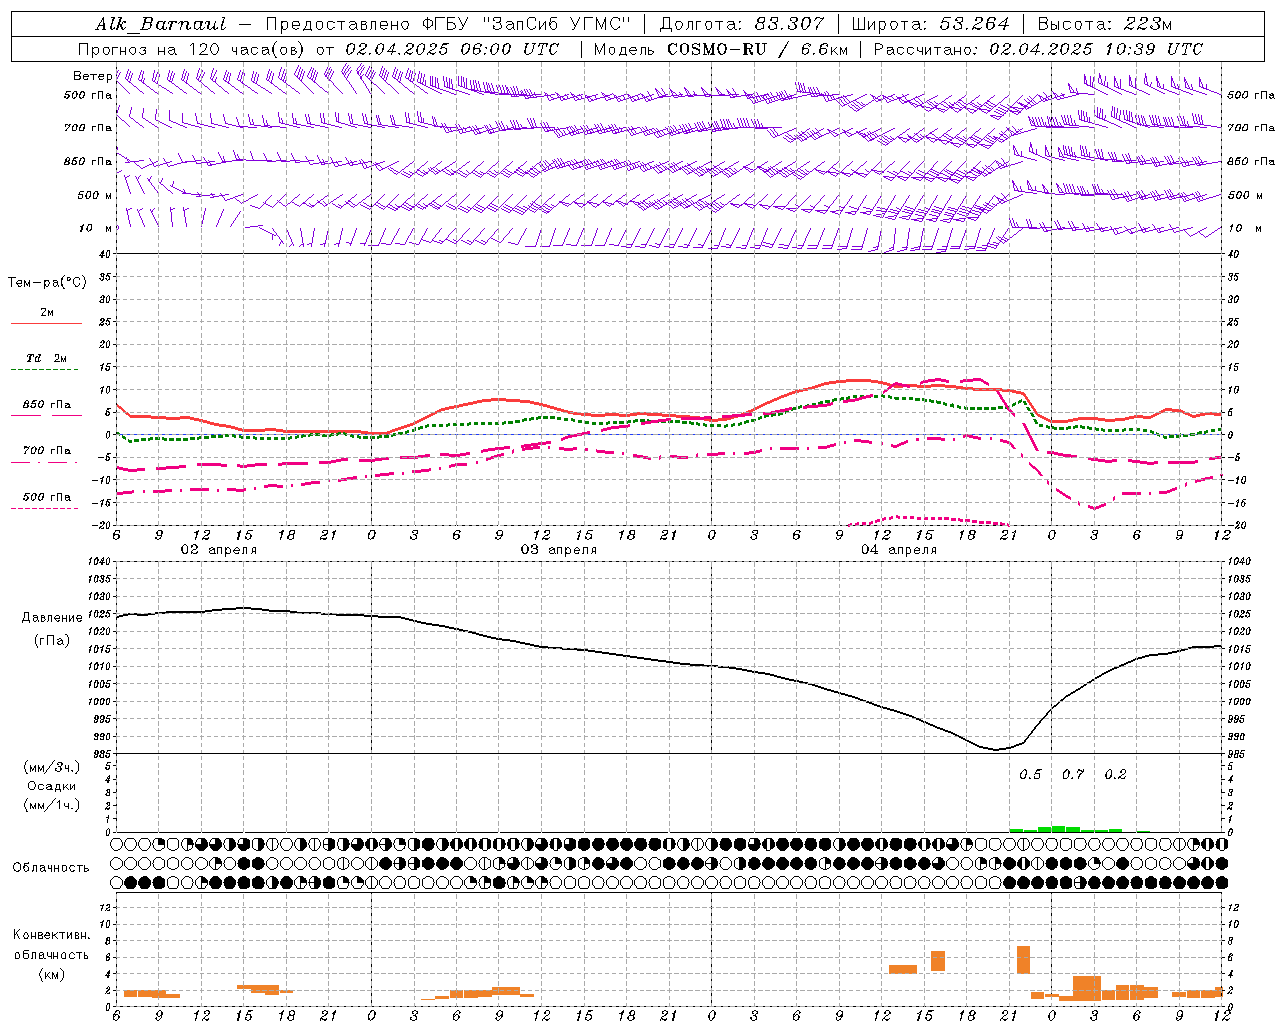Click the 'Высота: 223м' elevation text
The image size is (1280, 1024).
1104,24
